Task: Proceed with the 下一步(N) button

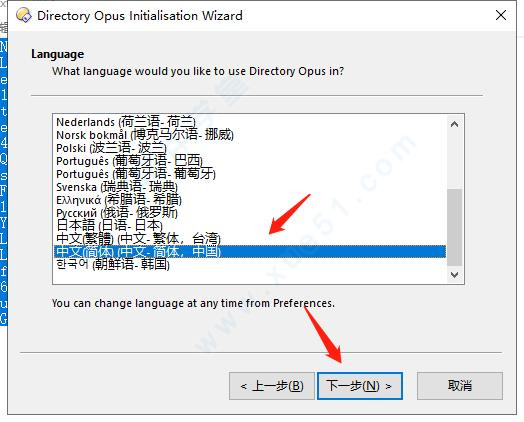Action: pos(360,386)
